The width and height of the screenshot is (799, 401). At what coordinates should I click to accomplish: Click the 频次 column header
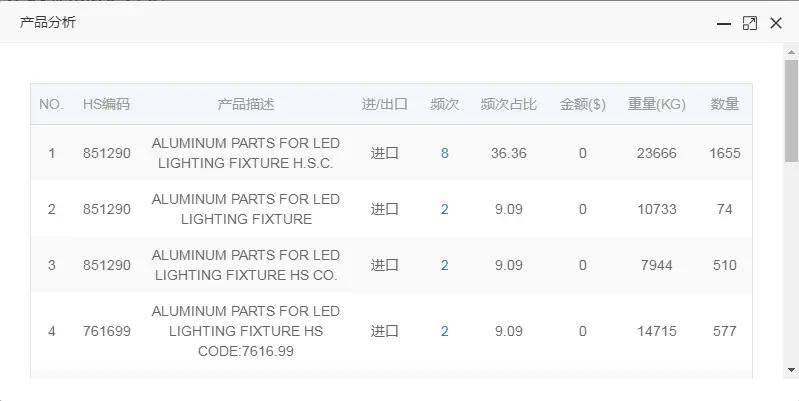point(444,104)
